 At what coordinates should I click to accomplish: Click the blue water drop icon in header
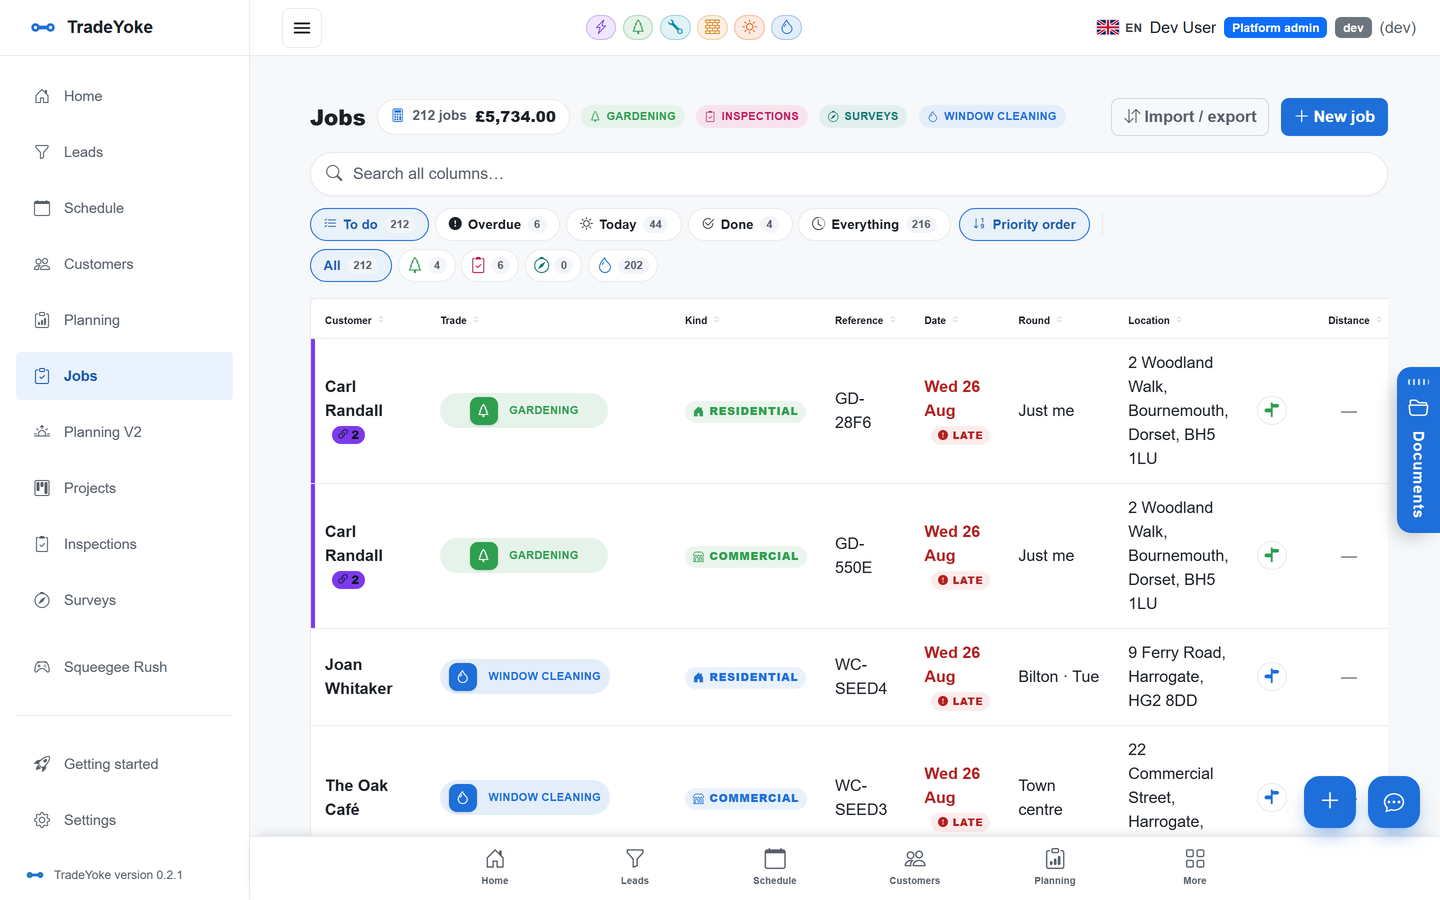pos(786,28)
